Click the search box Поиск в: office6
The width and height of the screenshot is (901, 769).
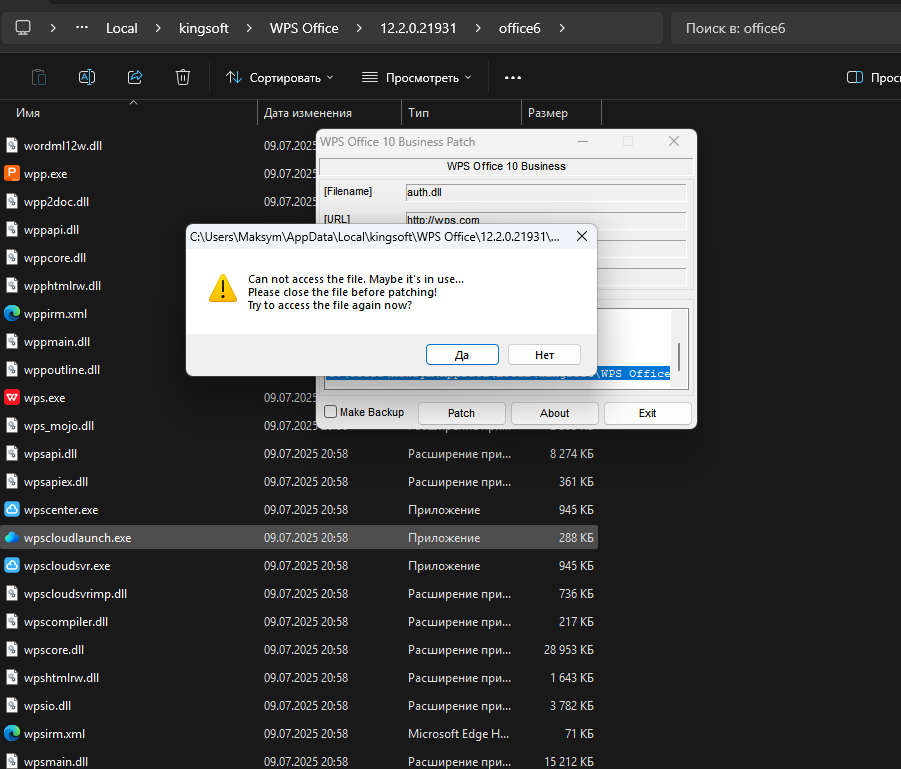click(x=786, y=28)
